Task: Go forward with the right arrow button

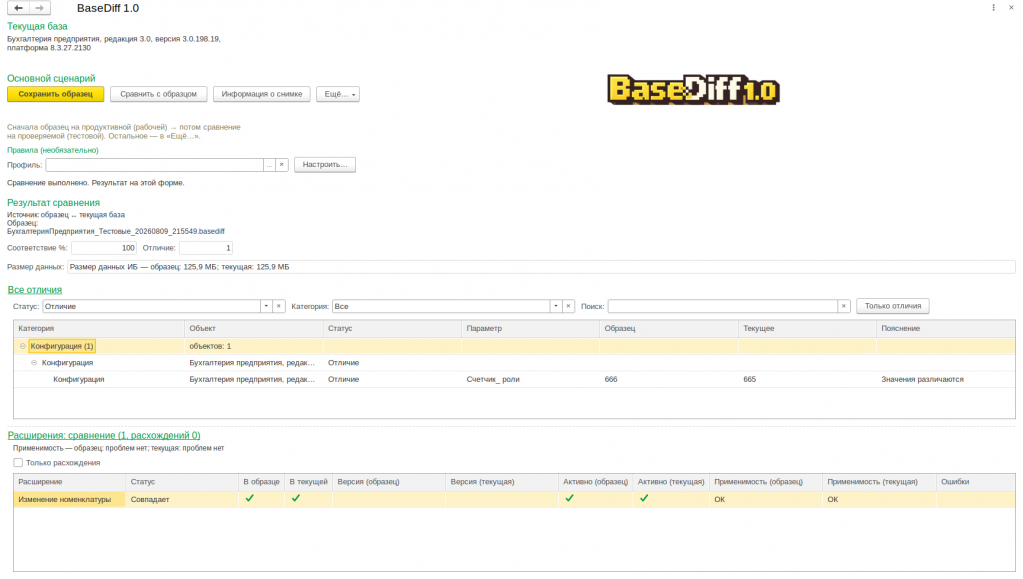Action: 40,8
